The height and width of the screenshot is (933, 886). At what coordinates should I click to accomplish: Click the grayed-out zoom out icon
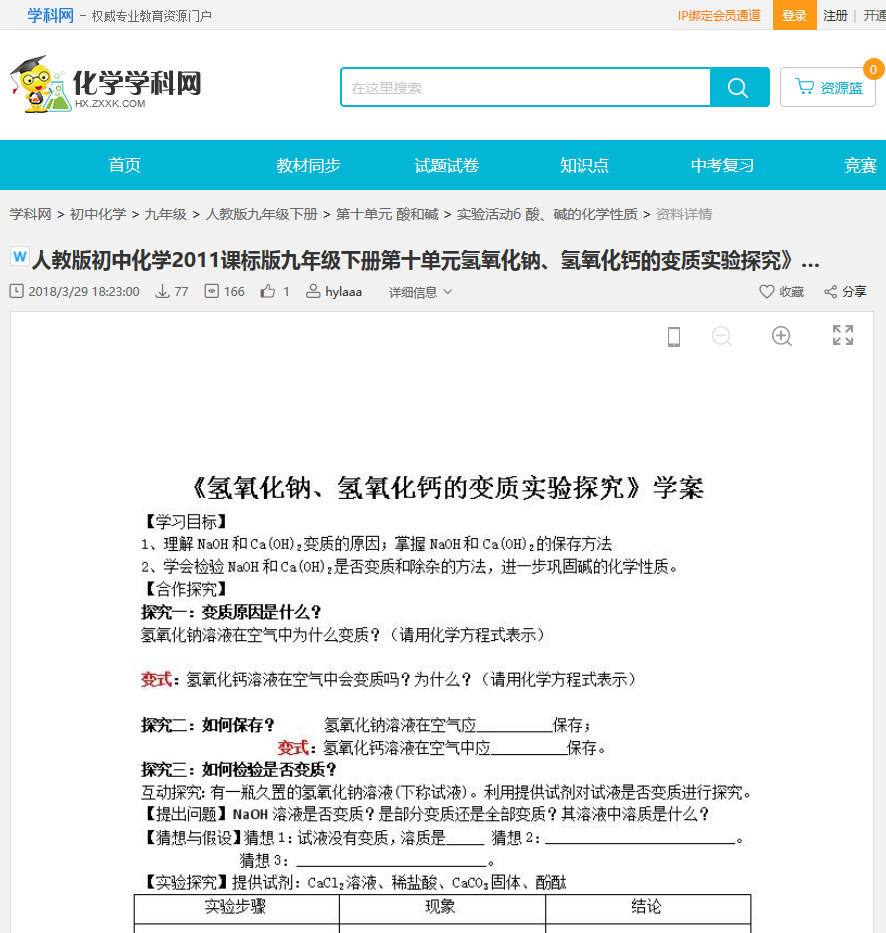click(722, 337)
